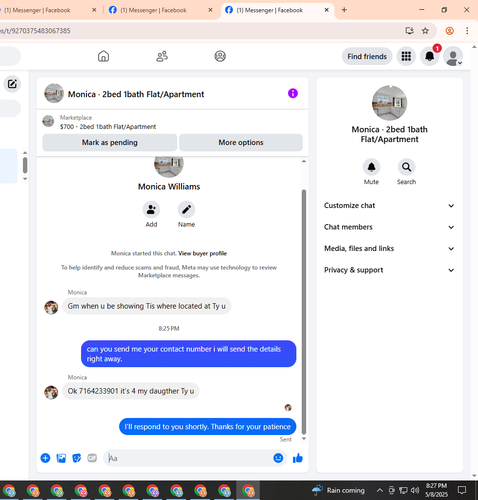Click install app icon in address bar
478x500 pixels.
click(409, 31)
